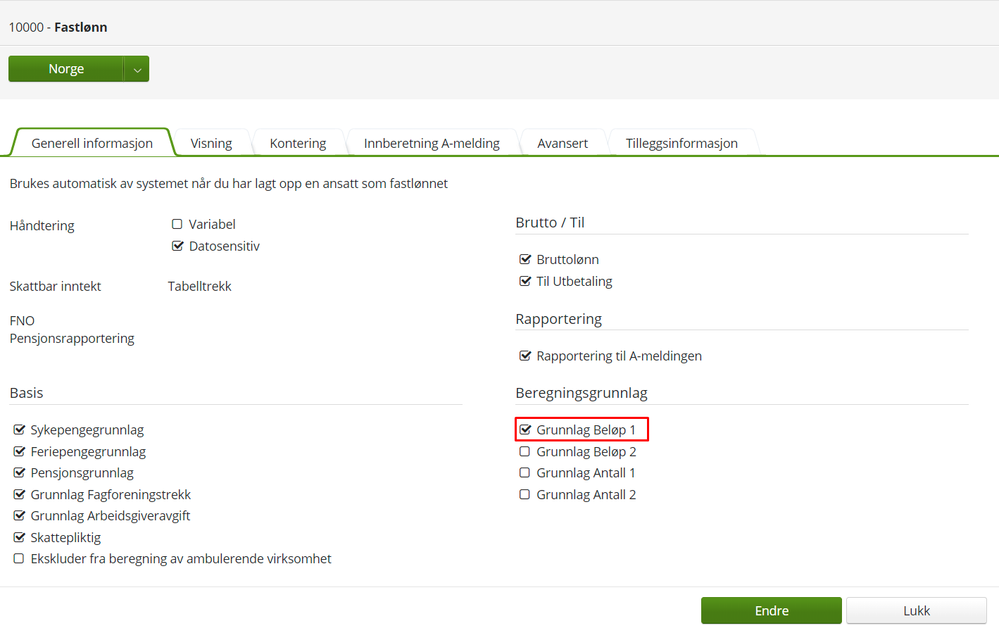Expand the Norge dropdown arrow
The image size is (999, 633).
click(x=137, y=69)
